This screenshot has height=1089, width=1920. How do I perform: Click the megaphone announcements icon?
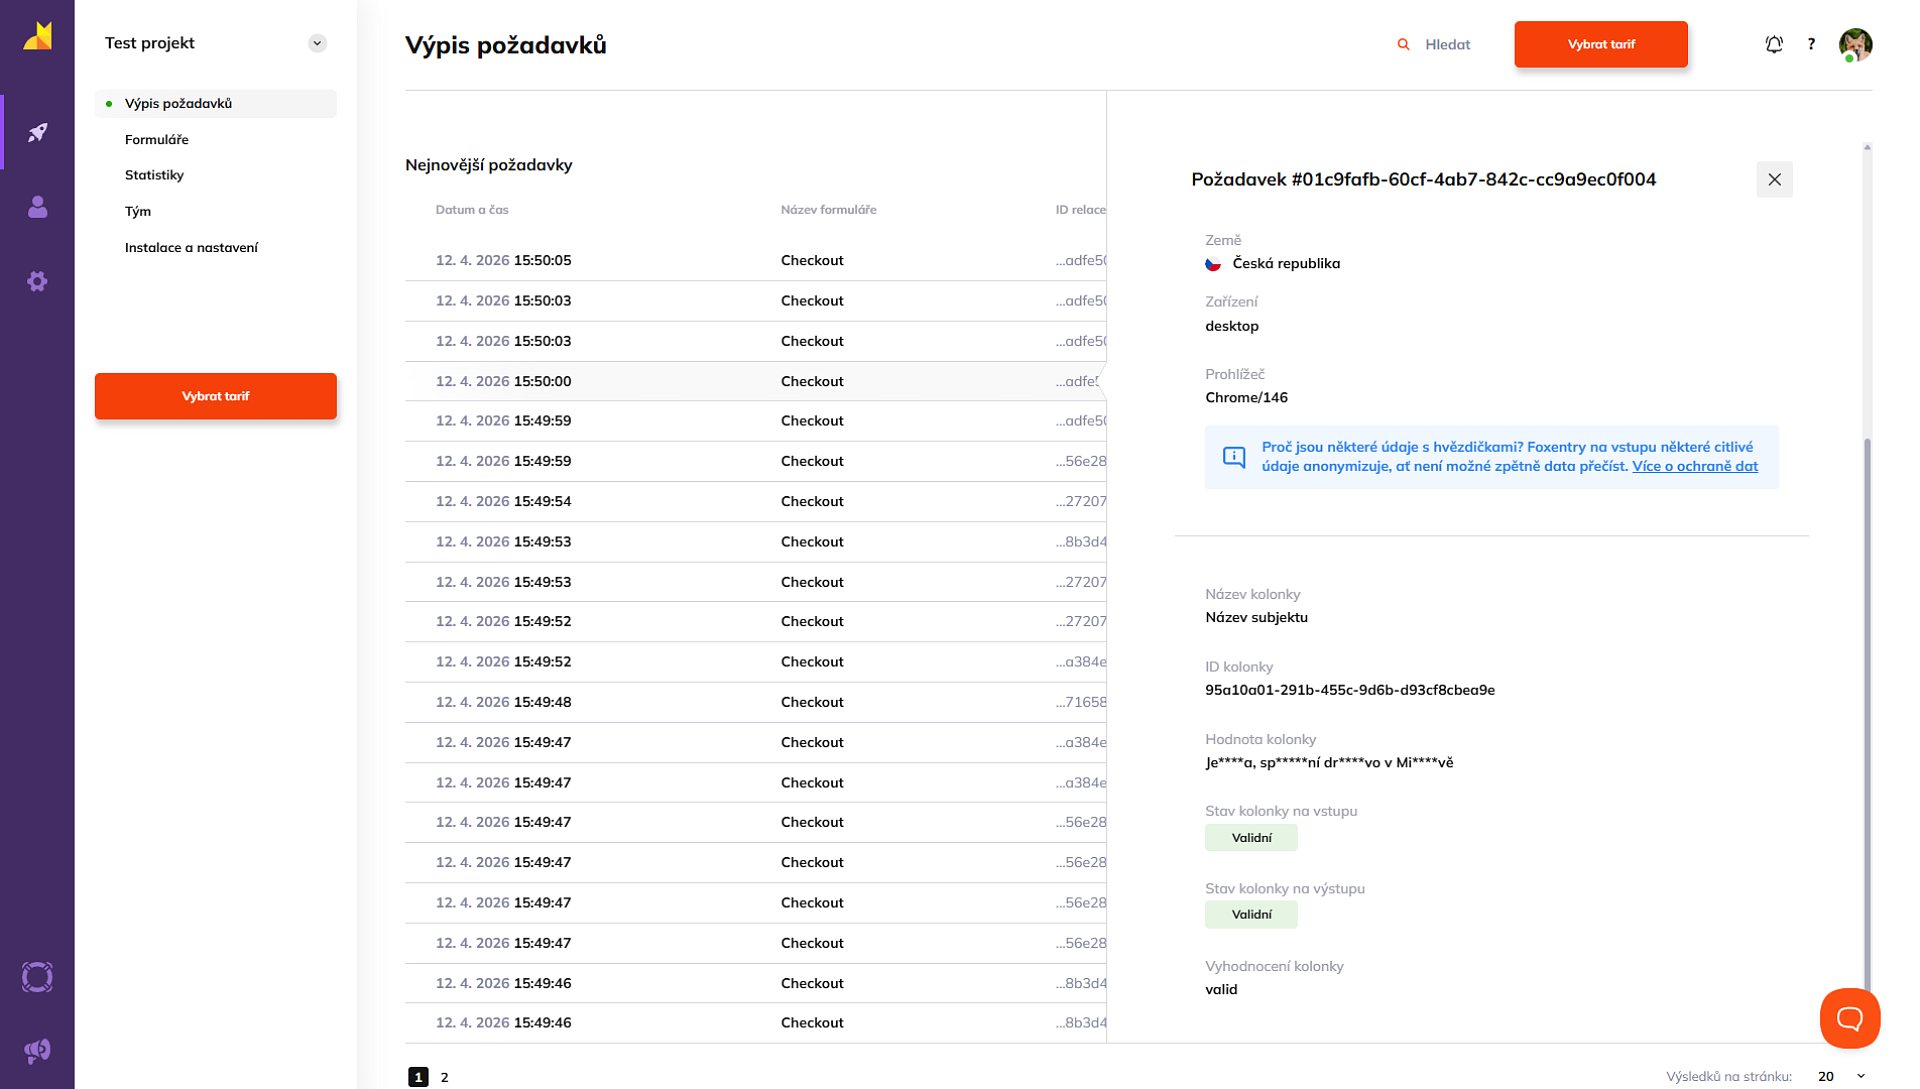[37, 1050]
